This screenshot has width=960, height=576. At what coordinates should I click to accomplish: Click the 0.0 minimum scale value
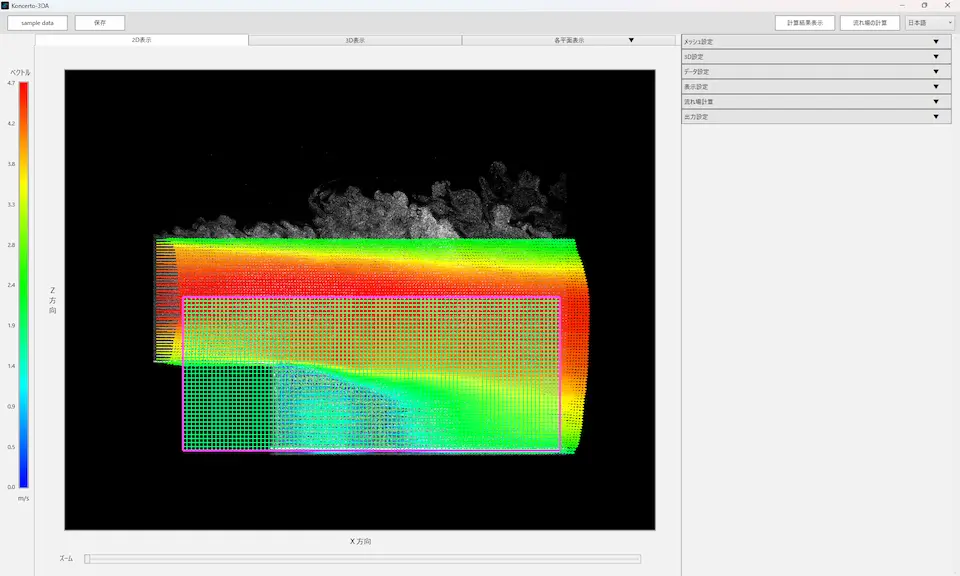click(x=11, y=487)
